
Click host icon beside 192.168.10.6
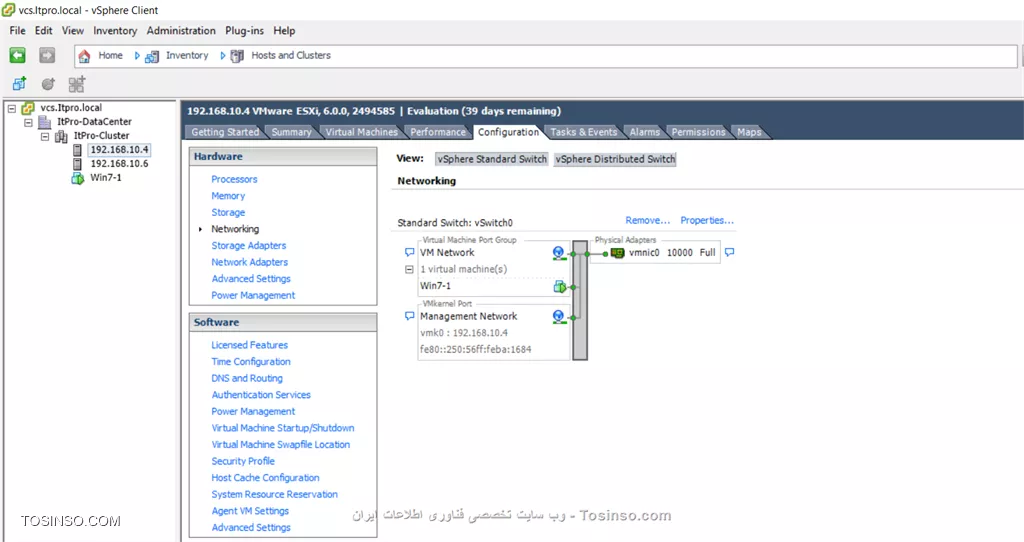pos(77,164)
